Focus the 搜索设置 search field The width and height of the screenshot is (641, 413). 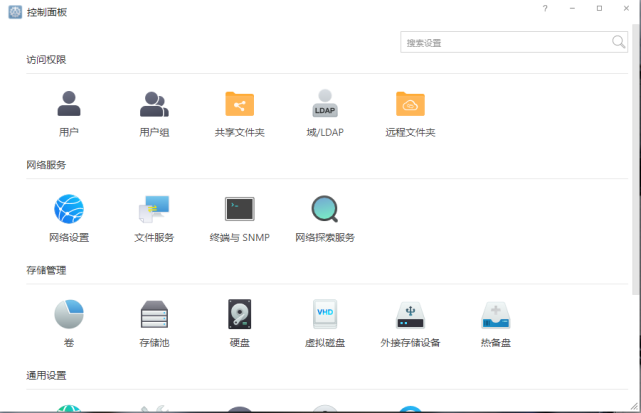[514, 42]
